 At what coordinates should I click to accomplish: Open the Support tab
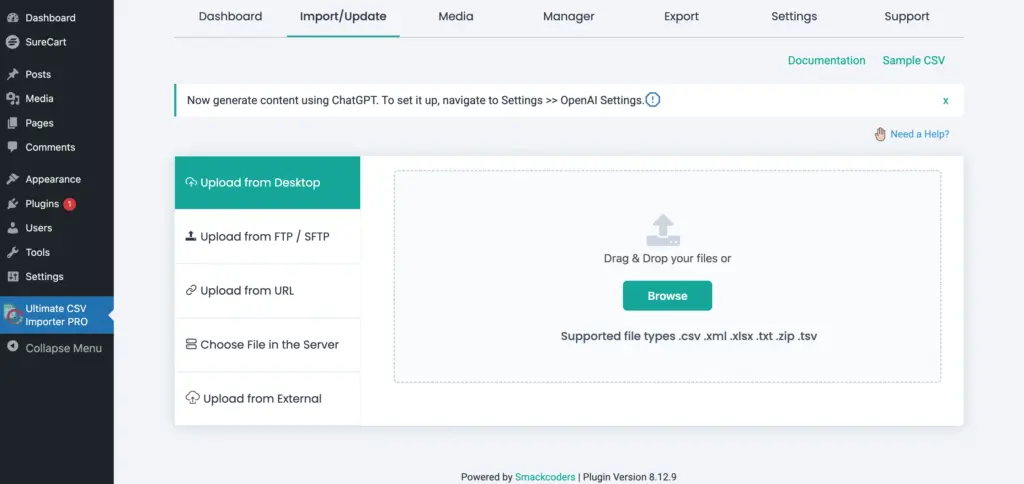click(907, 16)
